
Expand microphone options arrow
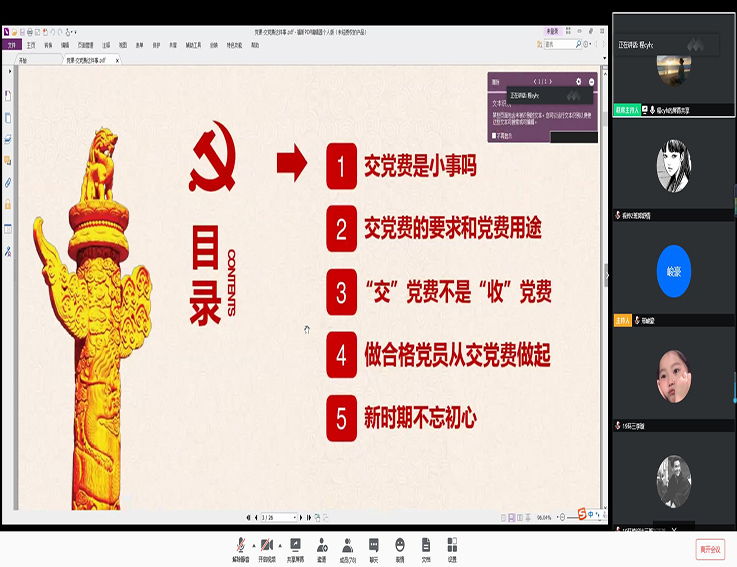[254, 546]
